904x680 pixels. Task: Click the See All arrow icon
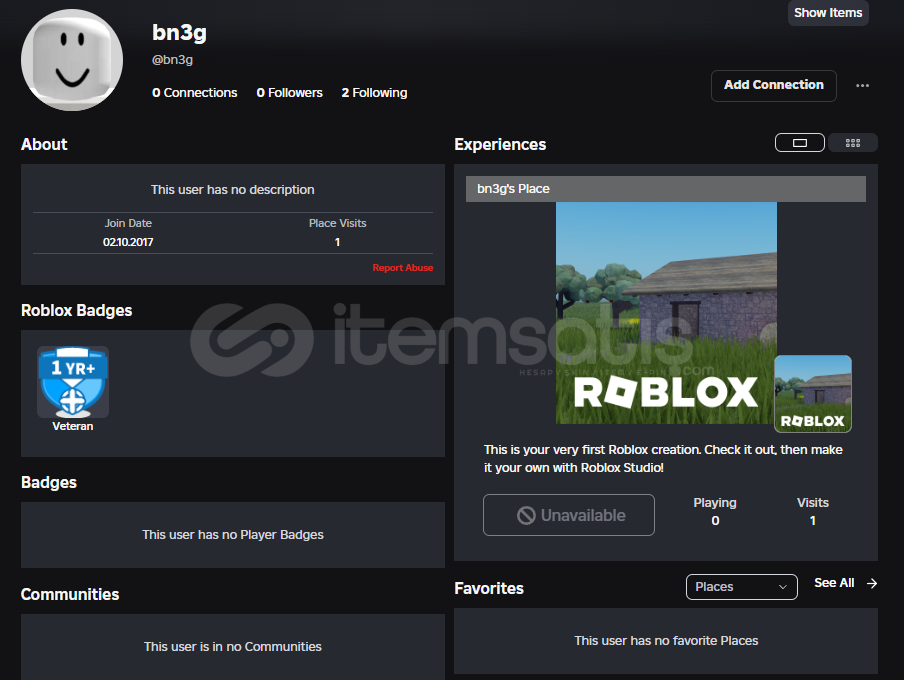click(872, 584)
